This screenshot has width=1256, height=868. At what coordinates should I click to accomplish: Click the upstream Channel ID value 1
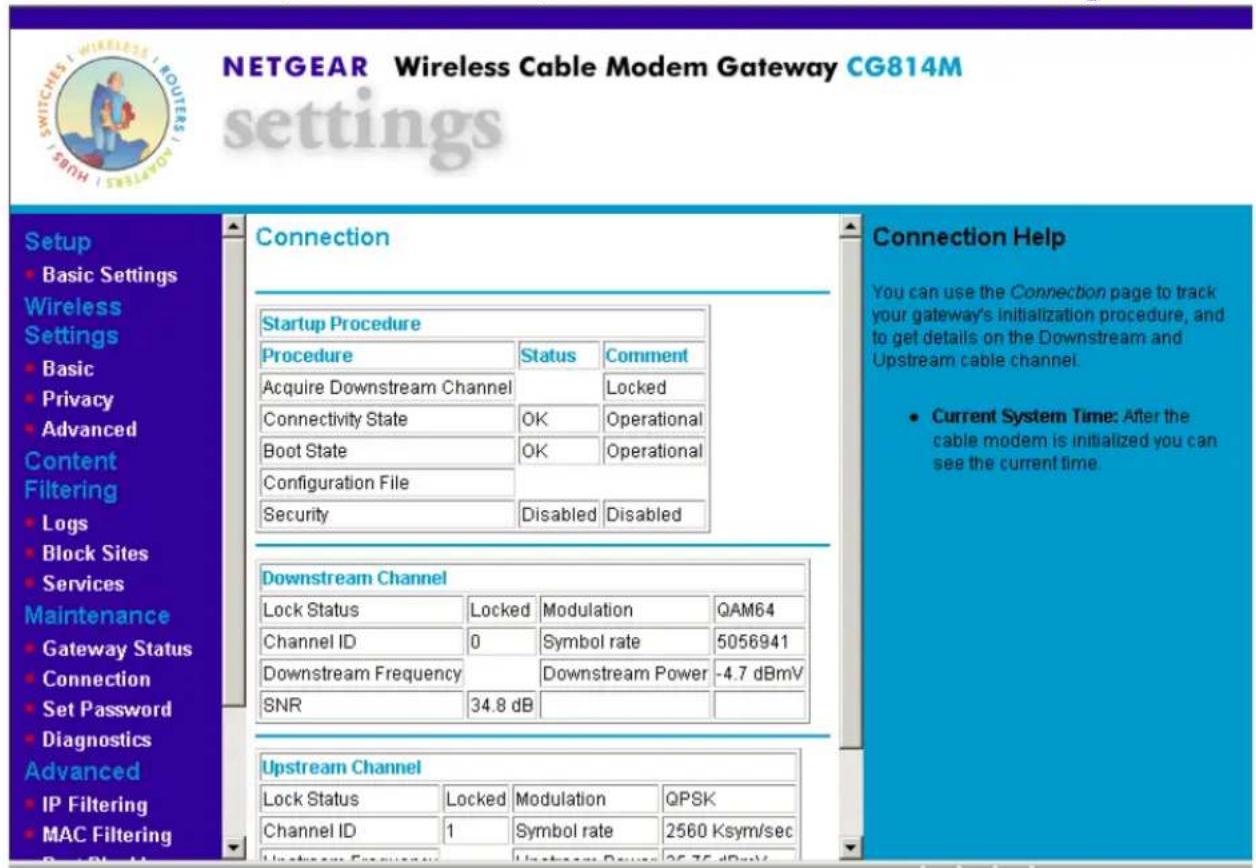[x=476, y=831]
